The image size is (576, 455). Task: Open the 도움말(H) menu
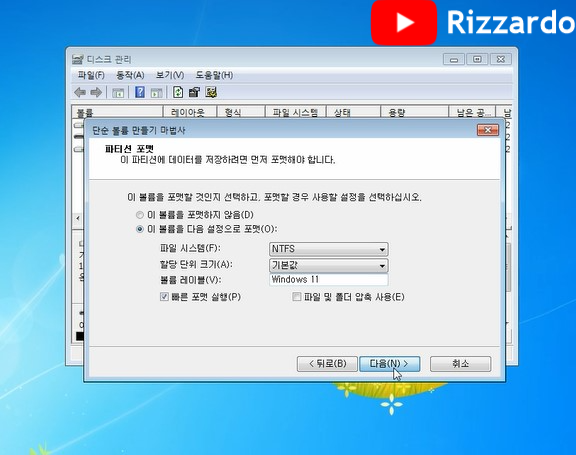pos(214,75)
